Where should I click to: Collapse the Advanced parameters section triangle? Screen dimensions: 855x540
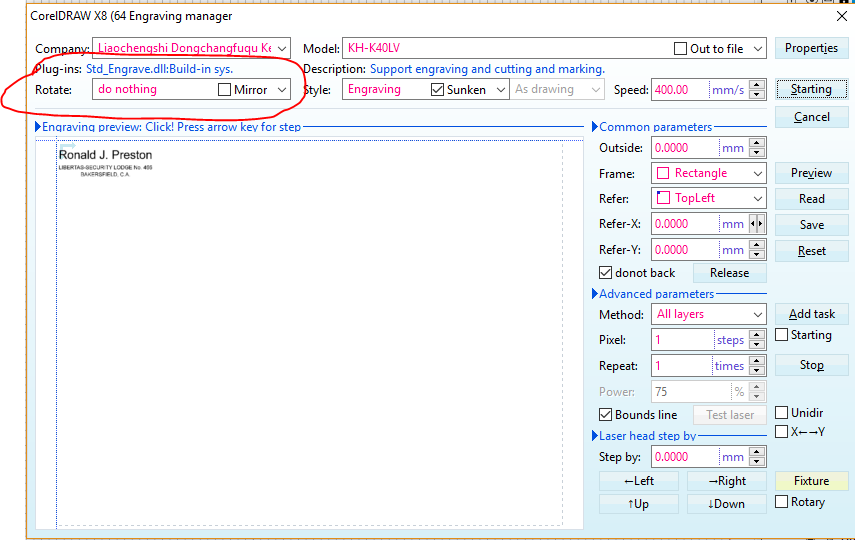click(595, 294)
